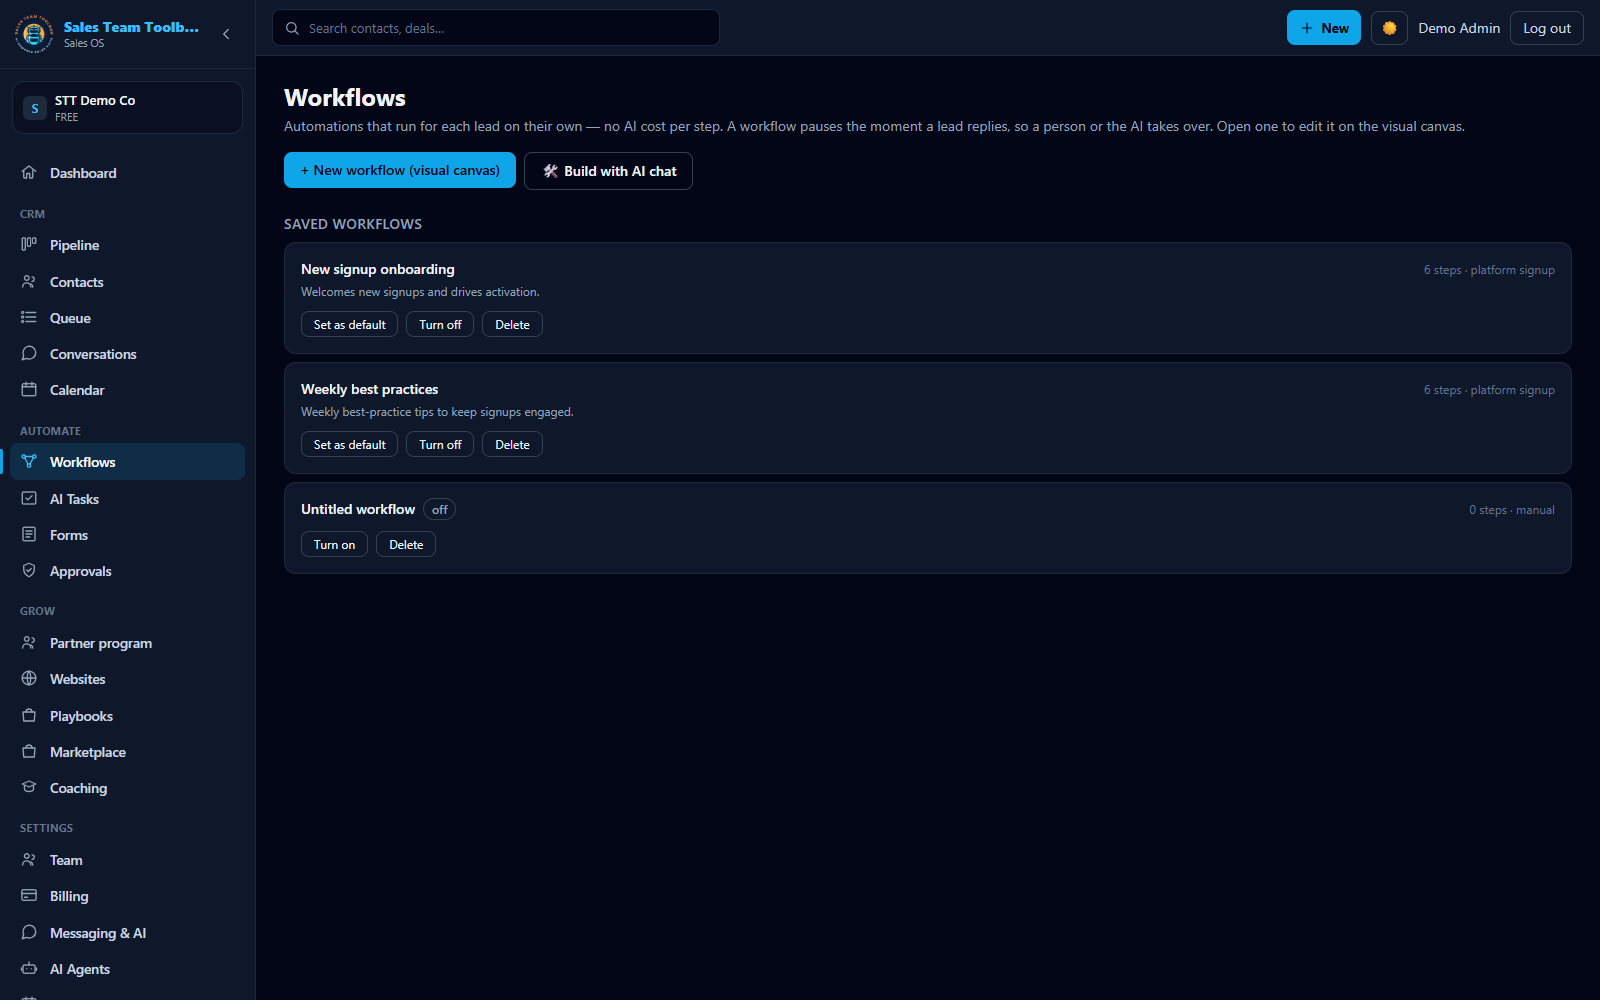
Task: Click the Messaging & AI bubble icon
Action: 29,933
